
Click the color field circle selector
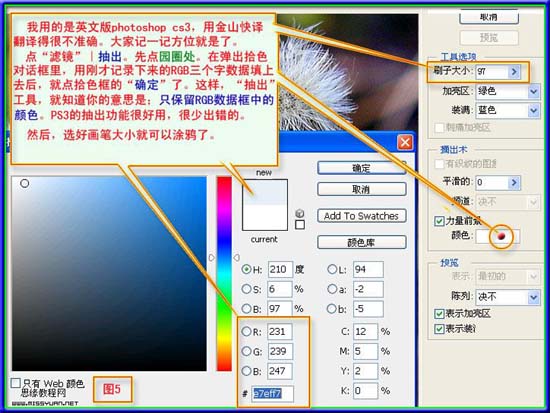click(25, 183)
